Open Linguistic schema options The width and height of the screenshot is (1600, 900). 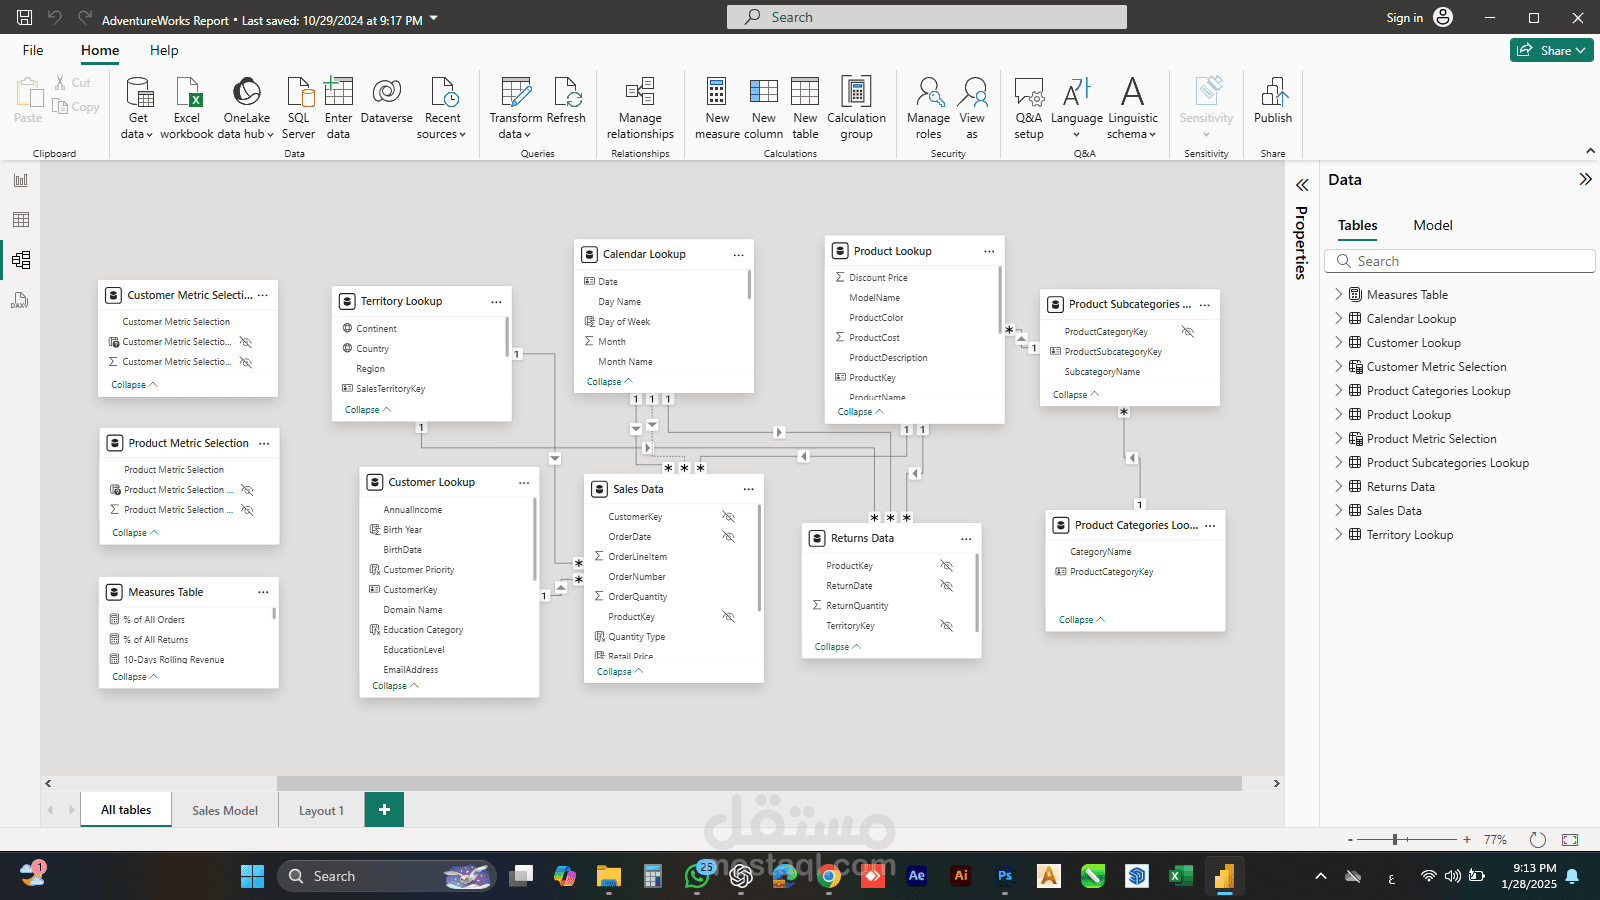tap(1132, 108)
